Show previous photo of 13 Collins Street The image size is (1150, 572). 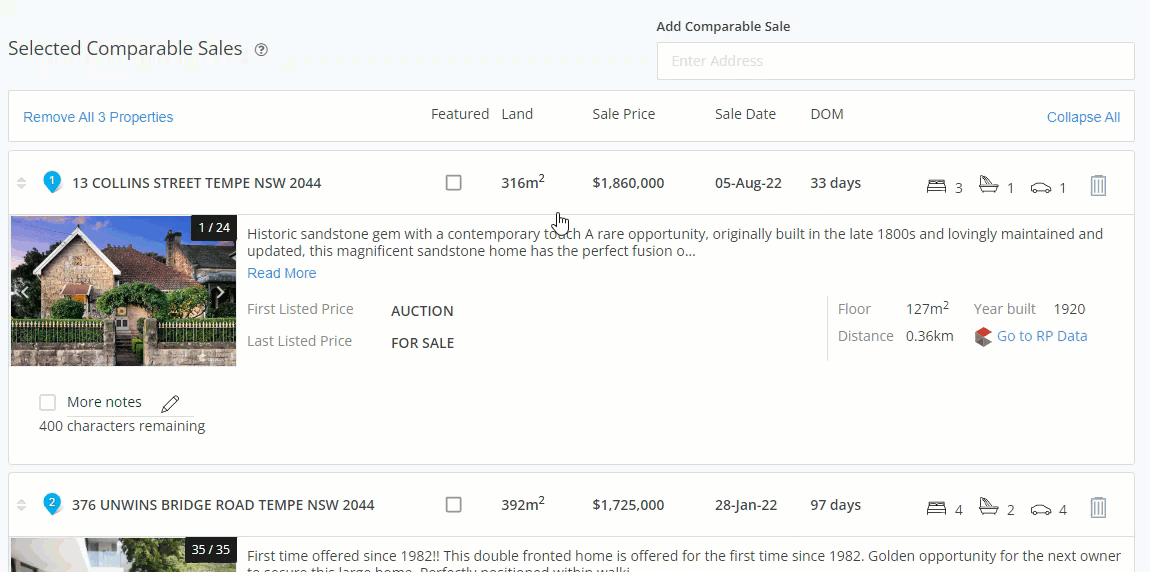point(24,293)
